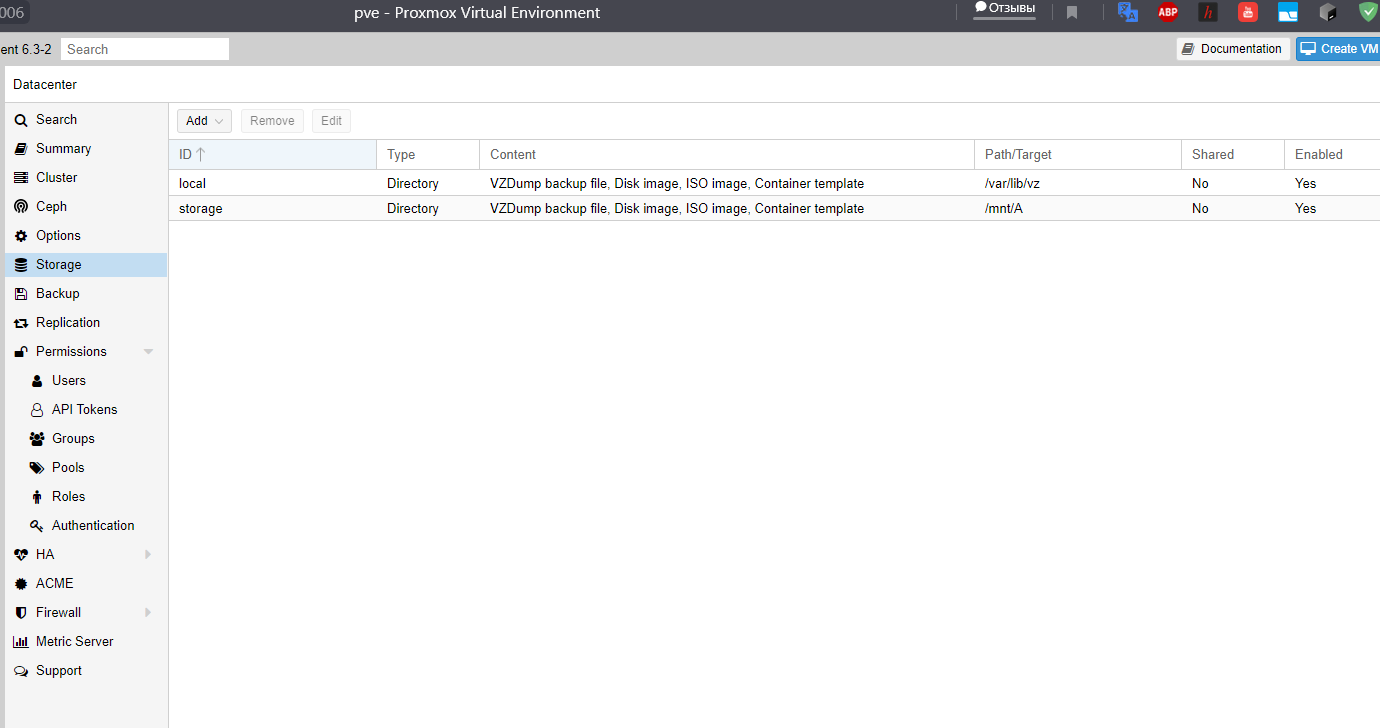Click the Users person icon
The width and height of the screenshot is (1380, 728).
(x=37, y=381)
